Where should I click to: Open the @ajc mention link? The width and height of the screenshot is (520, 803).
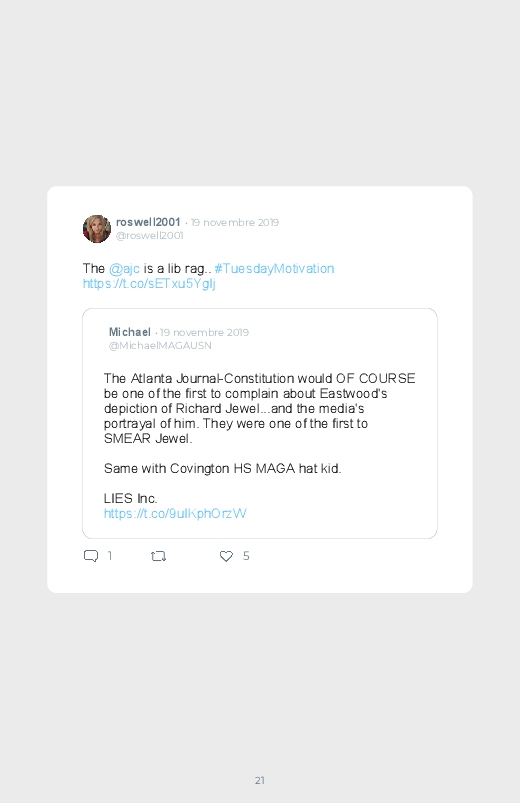coord(124,268)
